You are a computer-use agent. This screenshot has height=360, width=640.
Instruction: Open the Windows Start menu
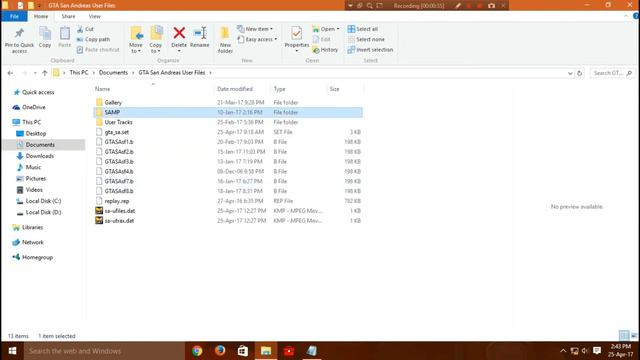[12, 351]
